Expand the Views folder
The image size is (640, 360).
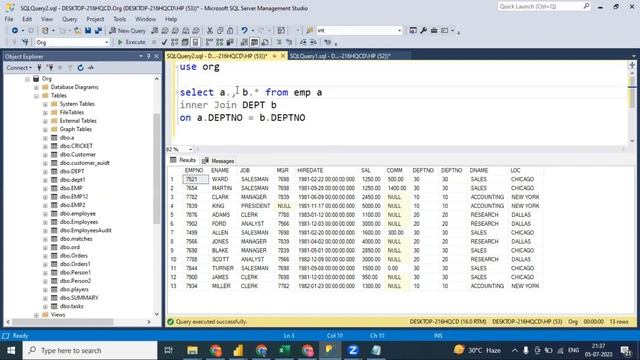36,315
